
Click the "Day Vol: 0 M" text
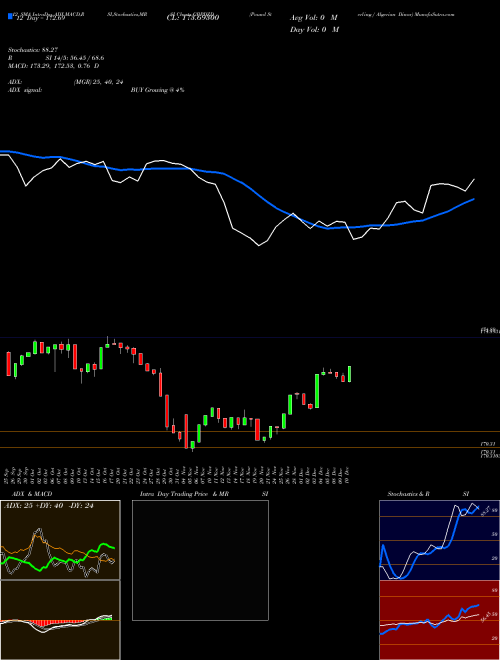(x=314, y=29)
